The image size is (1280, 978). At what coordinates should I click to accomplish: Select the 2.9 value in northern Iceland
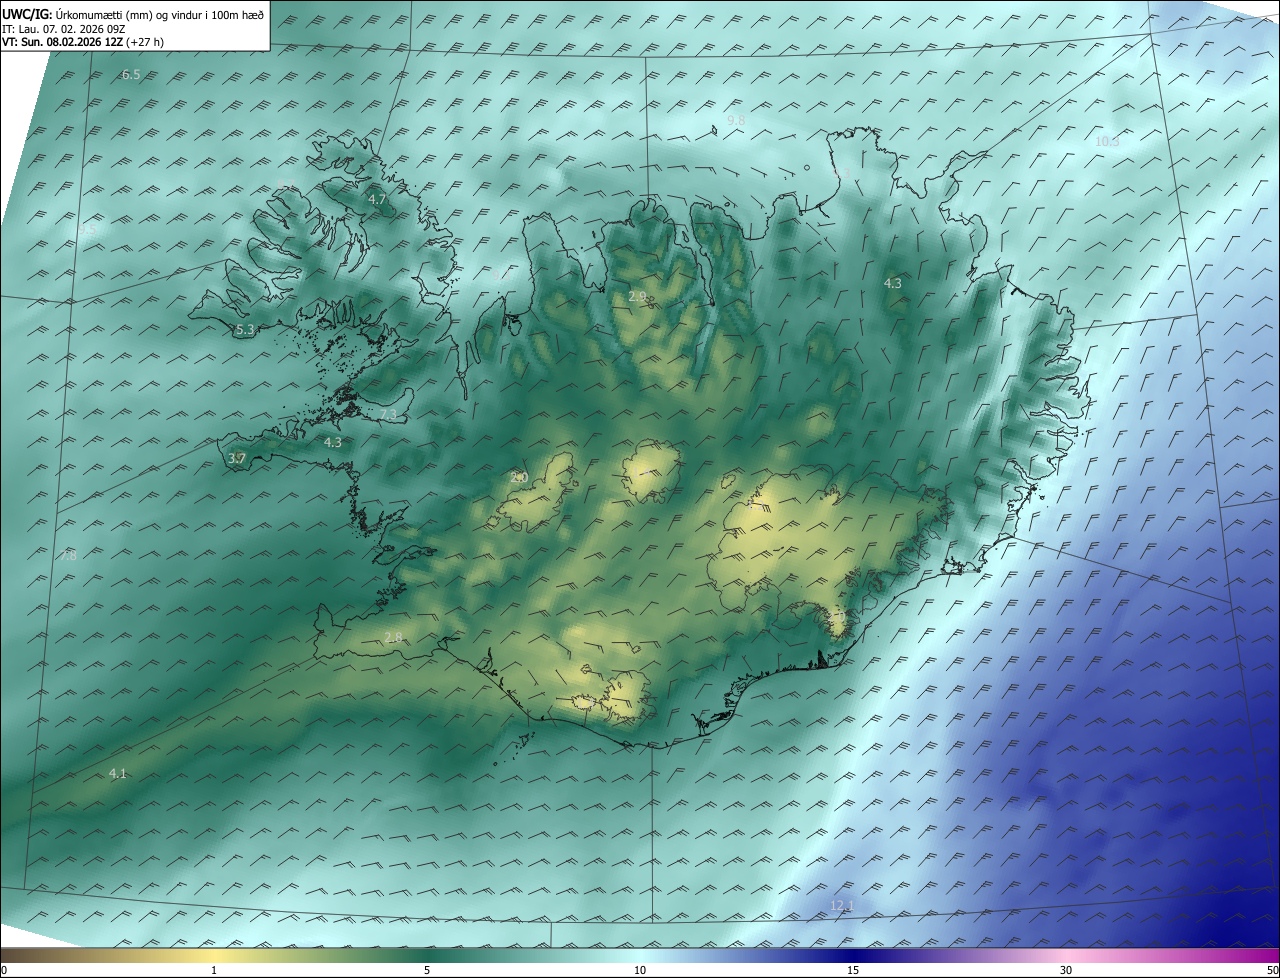(637, 297)
